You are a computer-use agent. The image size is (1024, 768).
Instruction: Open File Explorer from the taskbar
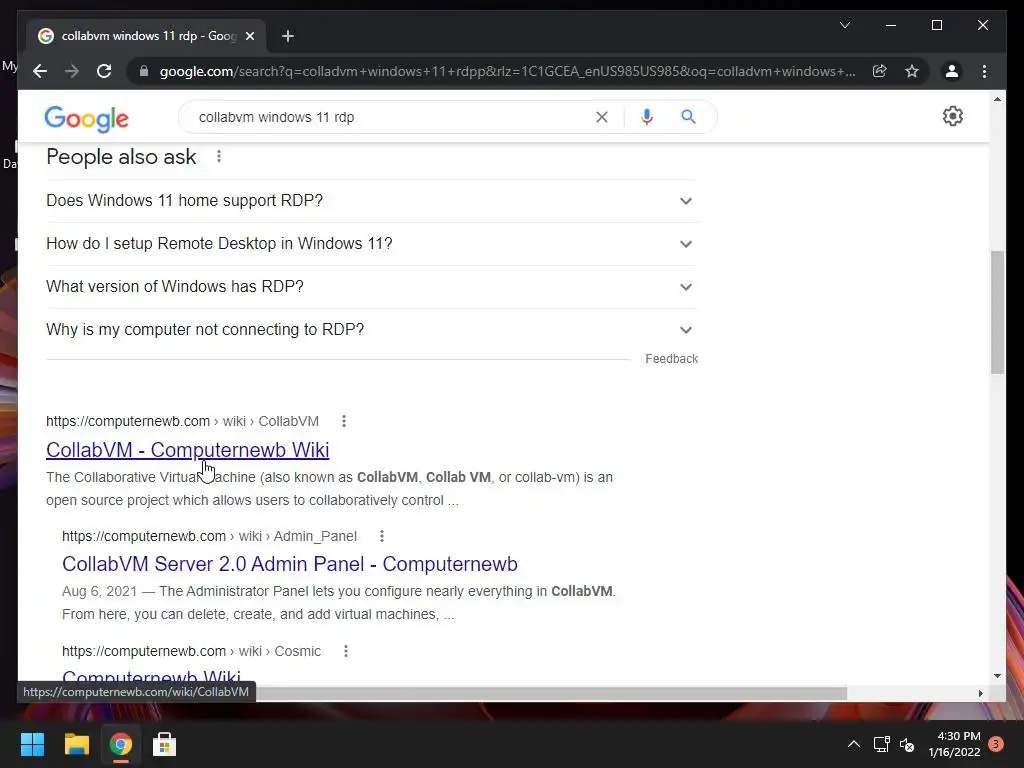[x=76, y=744]
